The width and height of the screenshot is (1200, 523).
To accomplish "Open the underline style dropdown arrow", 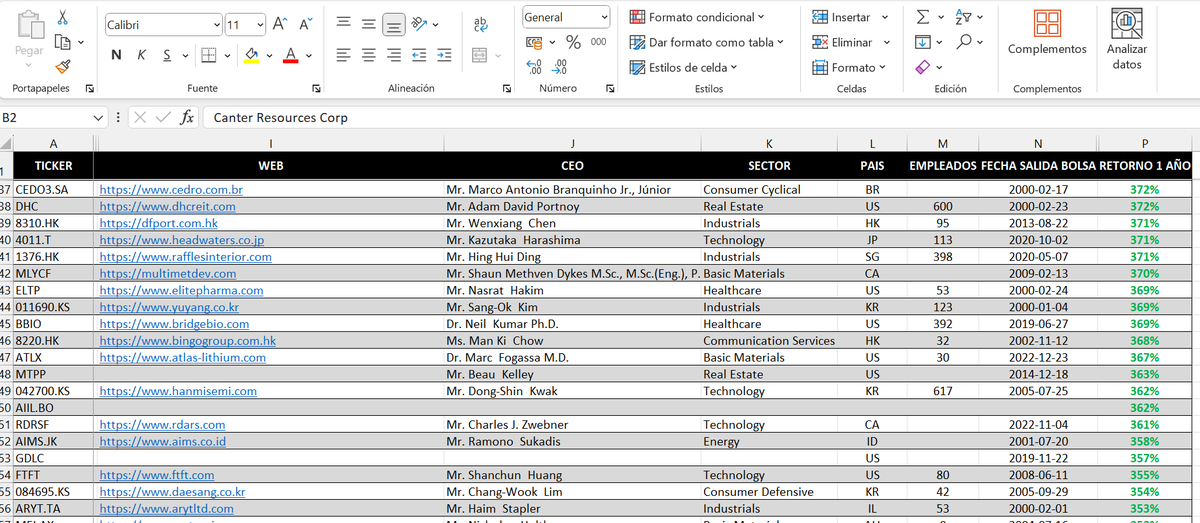I will tap(184, 55).
